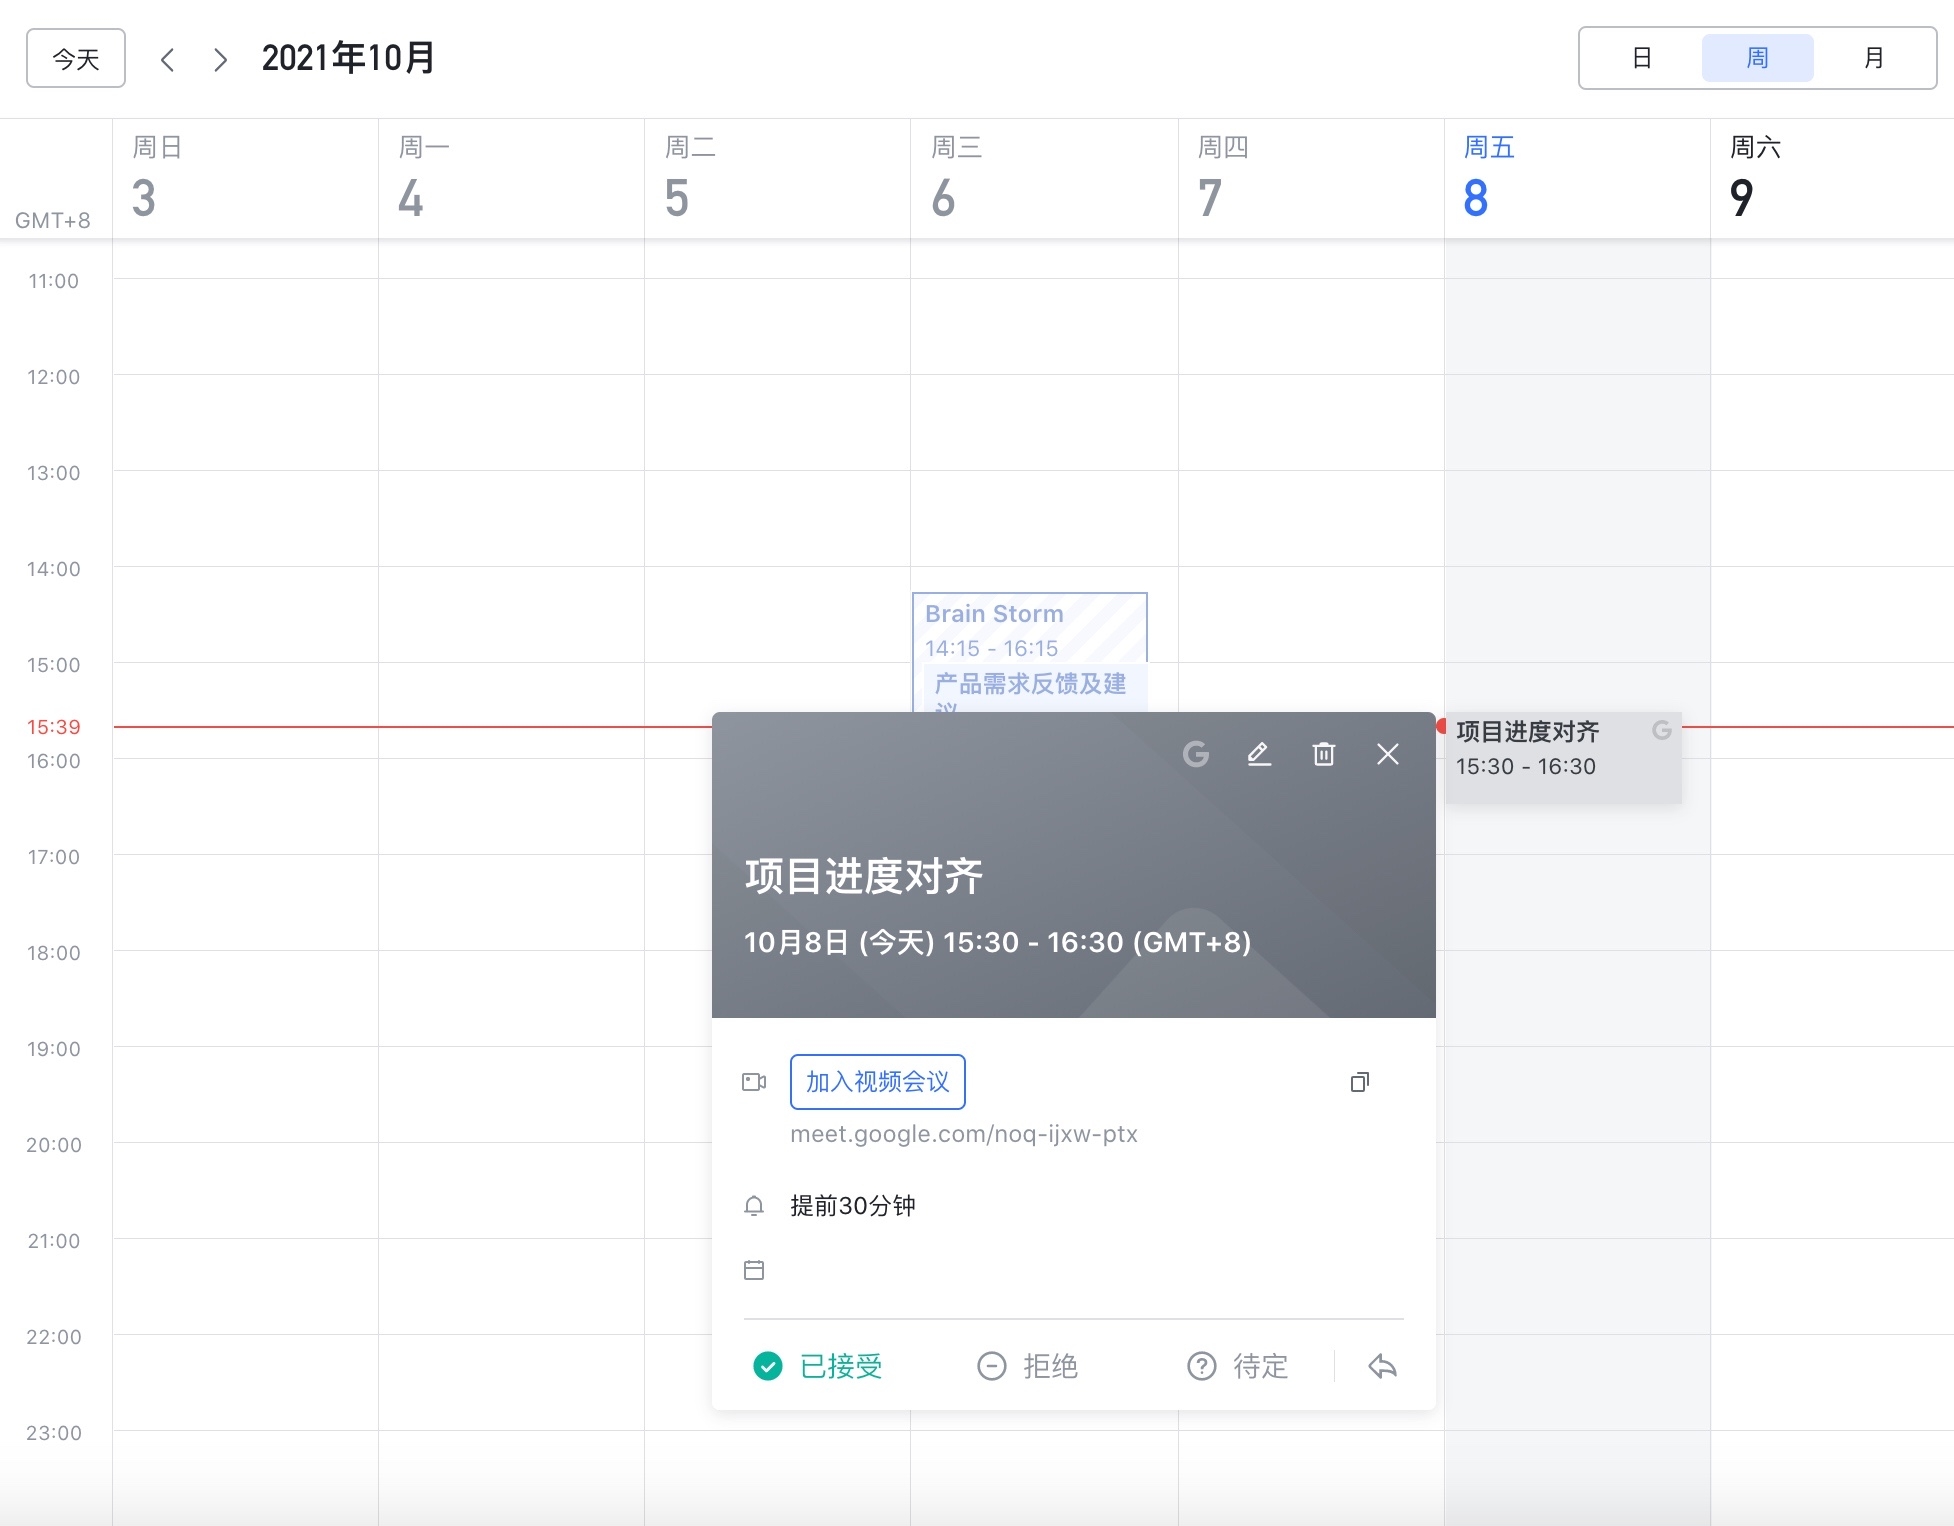The image size is (1954, 1526).
Task: Go to next week arrow
Action: [x=220, y=60]
